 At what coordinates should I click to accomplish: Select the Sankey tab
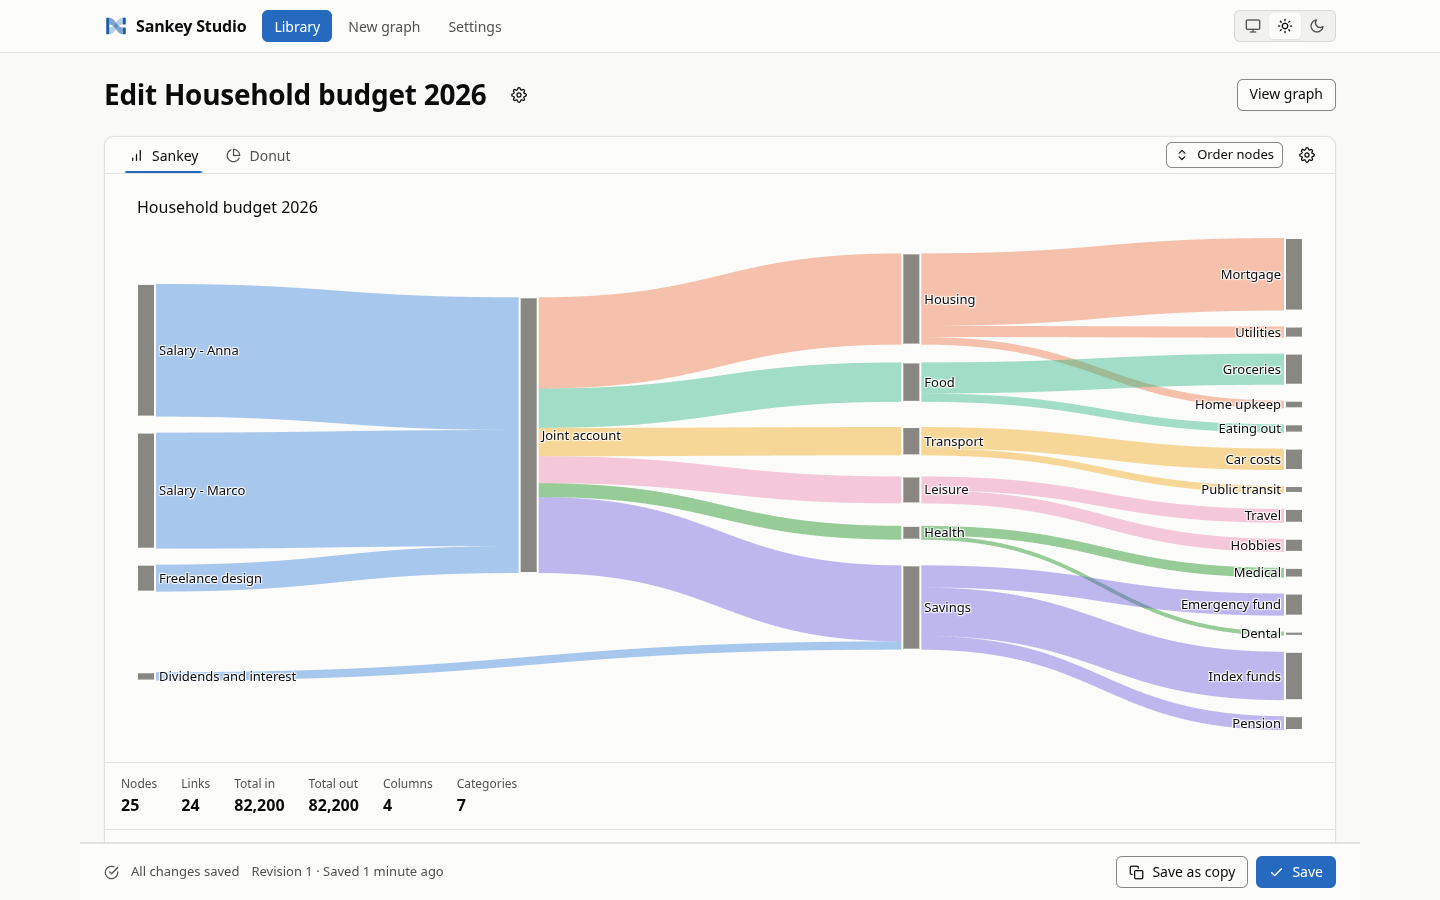[x=164, y=156]
